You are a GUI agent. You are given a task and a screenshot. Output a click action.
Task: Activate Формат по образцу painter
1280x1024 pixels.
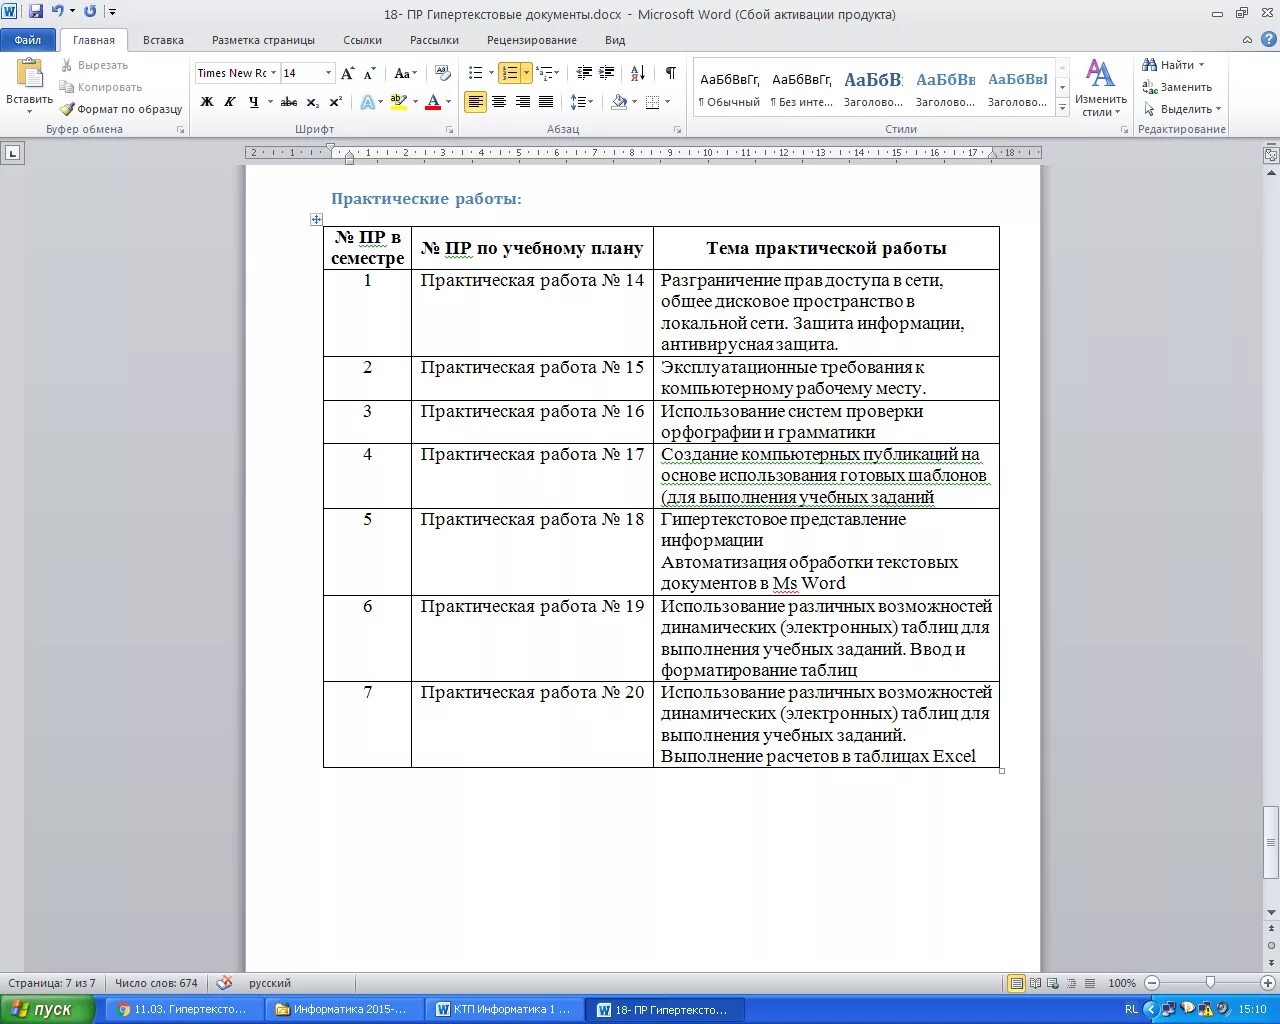[x=121, y=109]
